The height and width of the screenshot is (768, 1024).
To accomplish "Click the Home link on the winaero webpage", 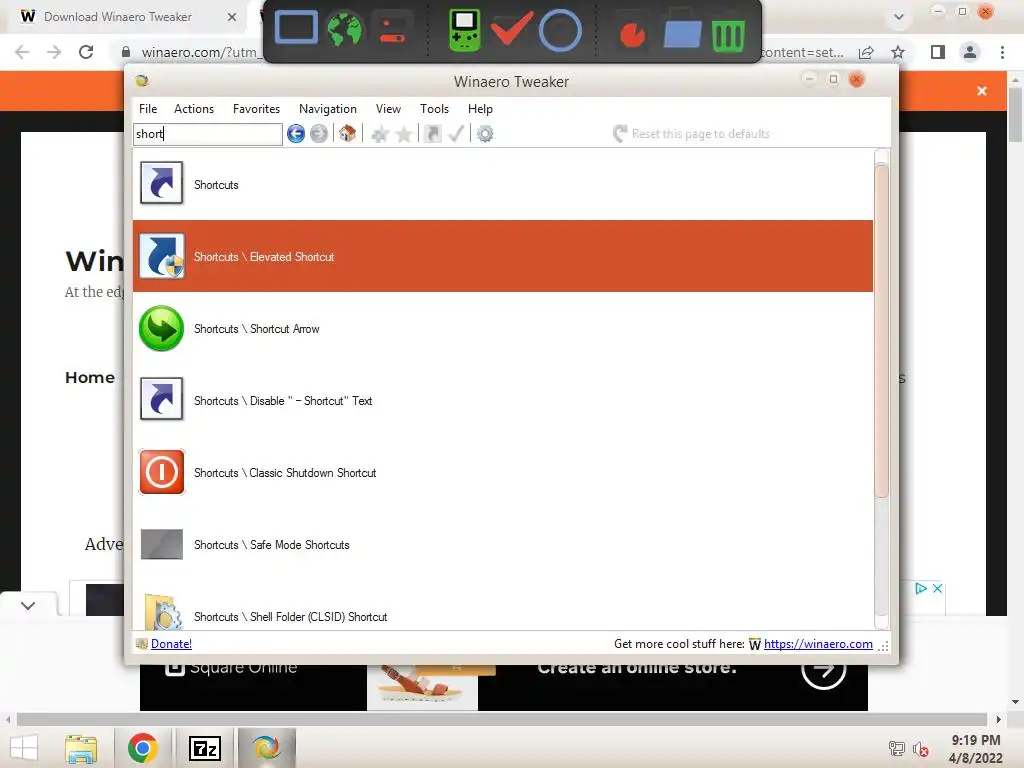I will point(89,377).
